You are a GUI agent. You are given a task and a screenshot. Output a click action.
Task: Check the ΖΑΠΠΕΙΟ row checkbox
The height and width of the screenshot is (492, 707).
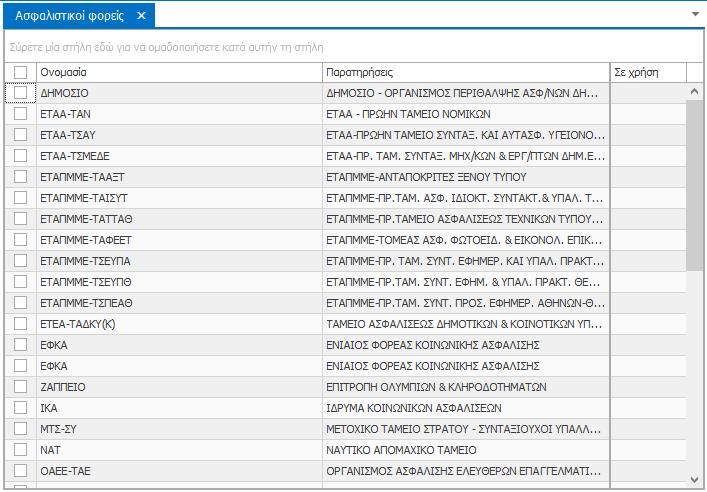[20, 387]
